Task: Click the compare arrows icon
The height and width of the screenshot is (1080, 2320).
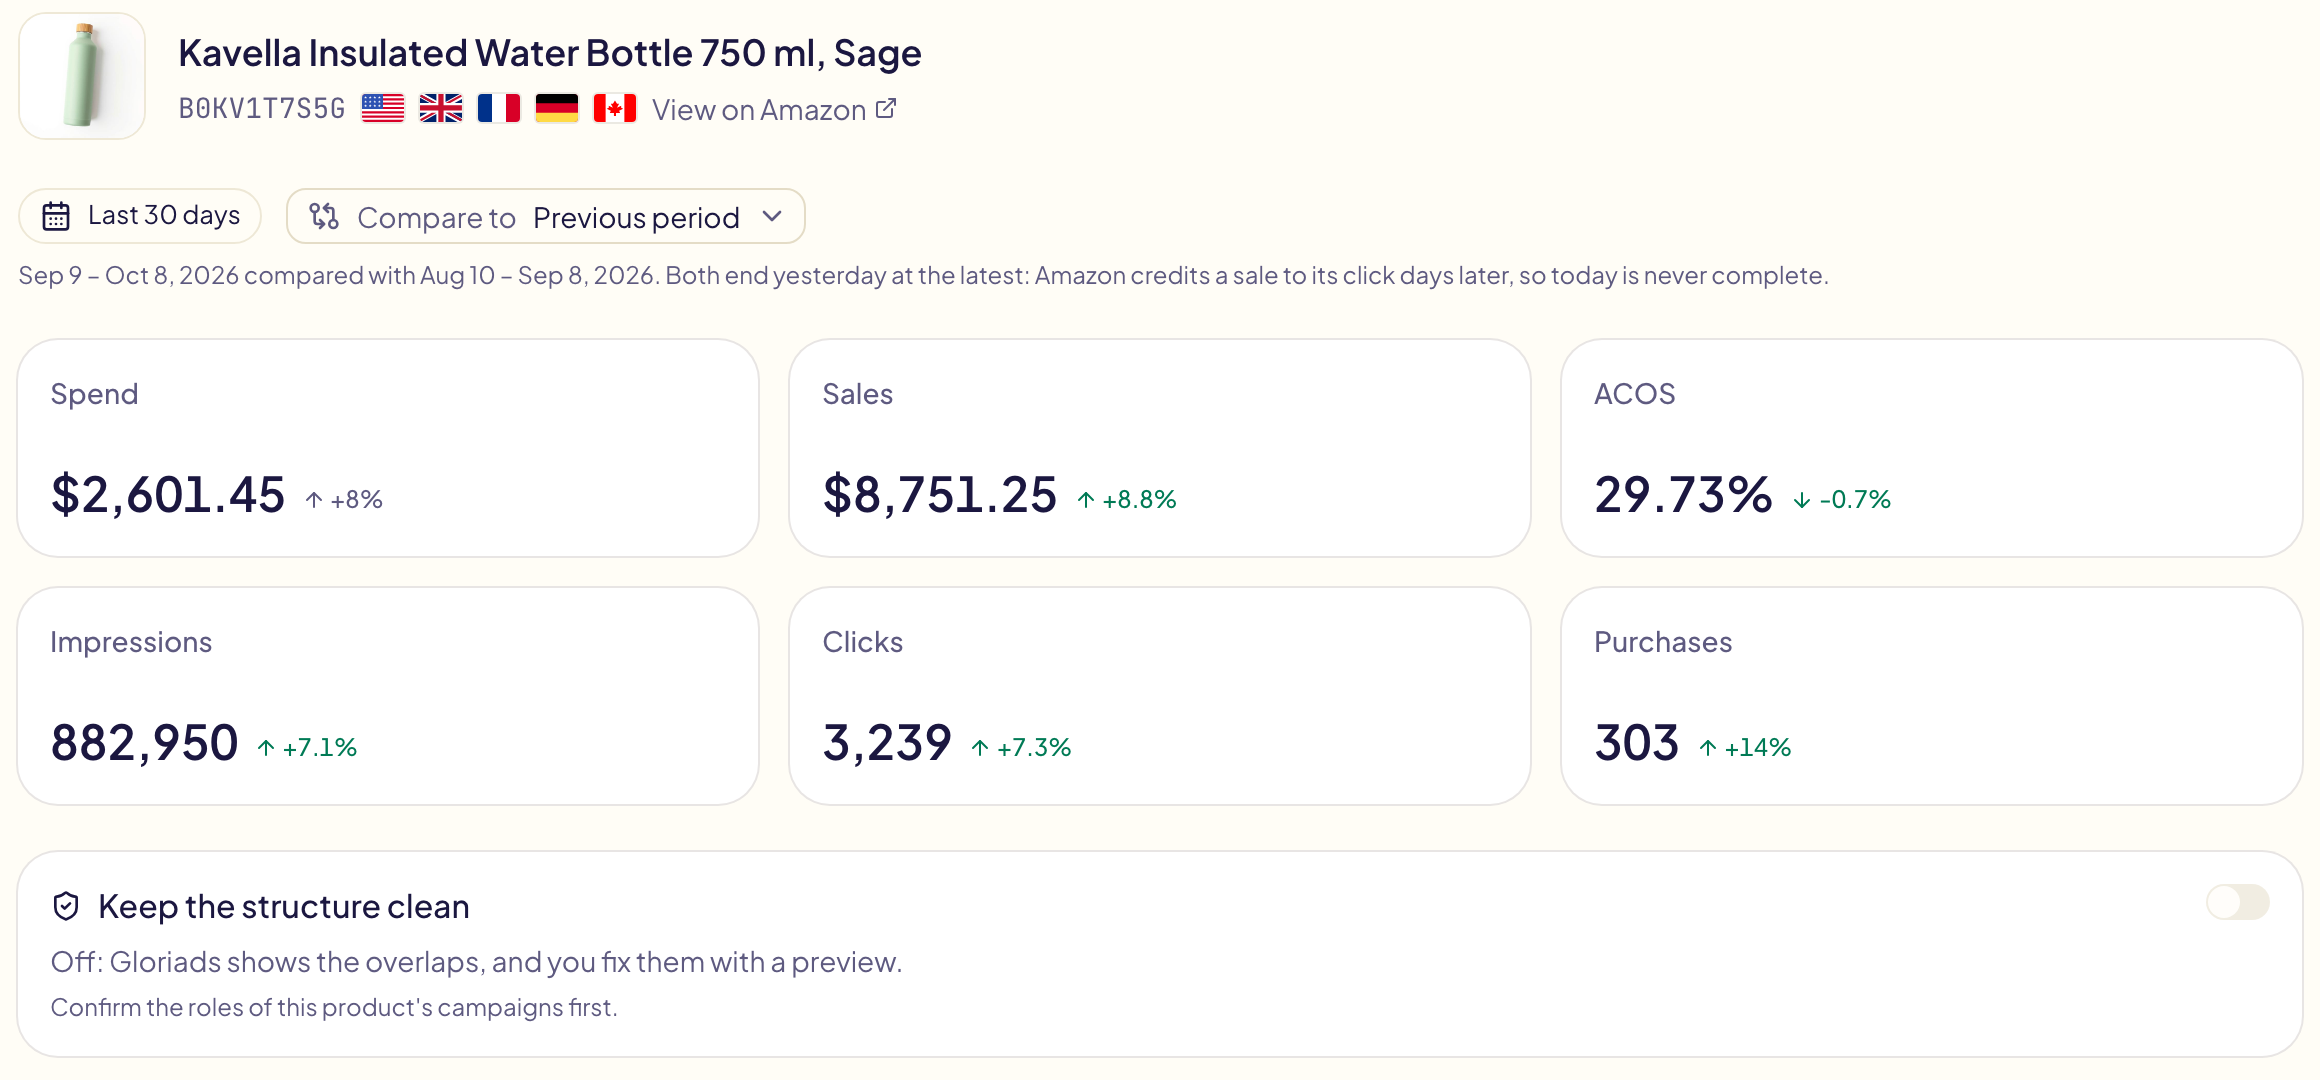Action: [324, 216]
